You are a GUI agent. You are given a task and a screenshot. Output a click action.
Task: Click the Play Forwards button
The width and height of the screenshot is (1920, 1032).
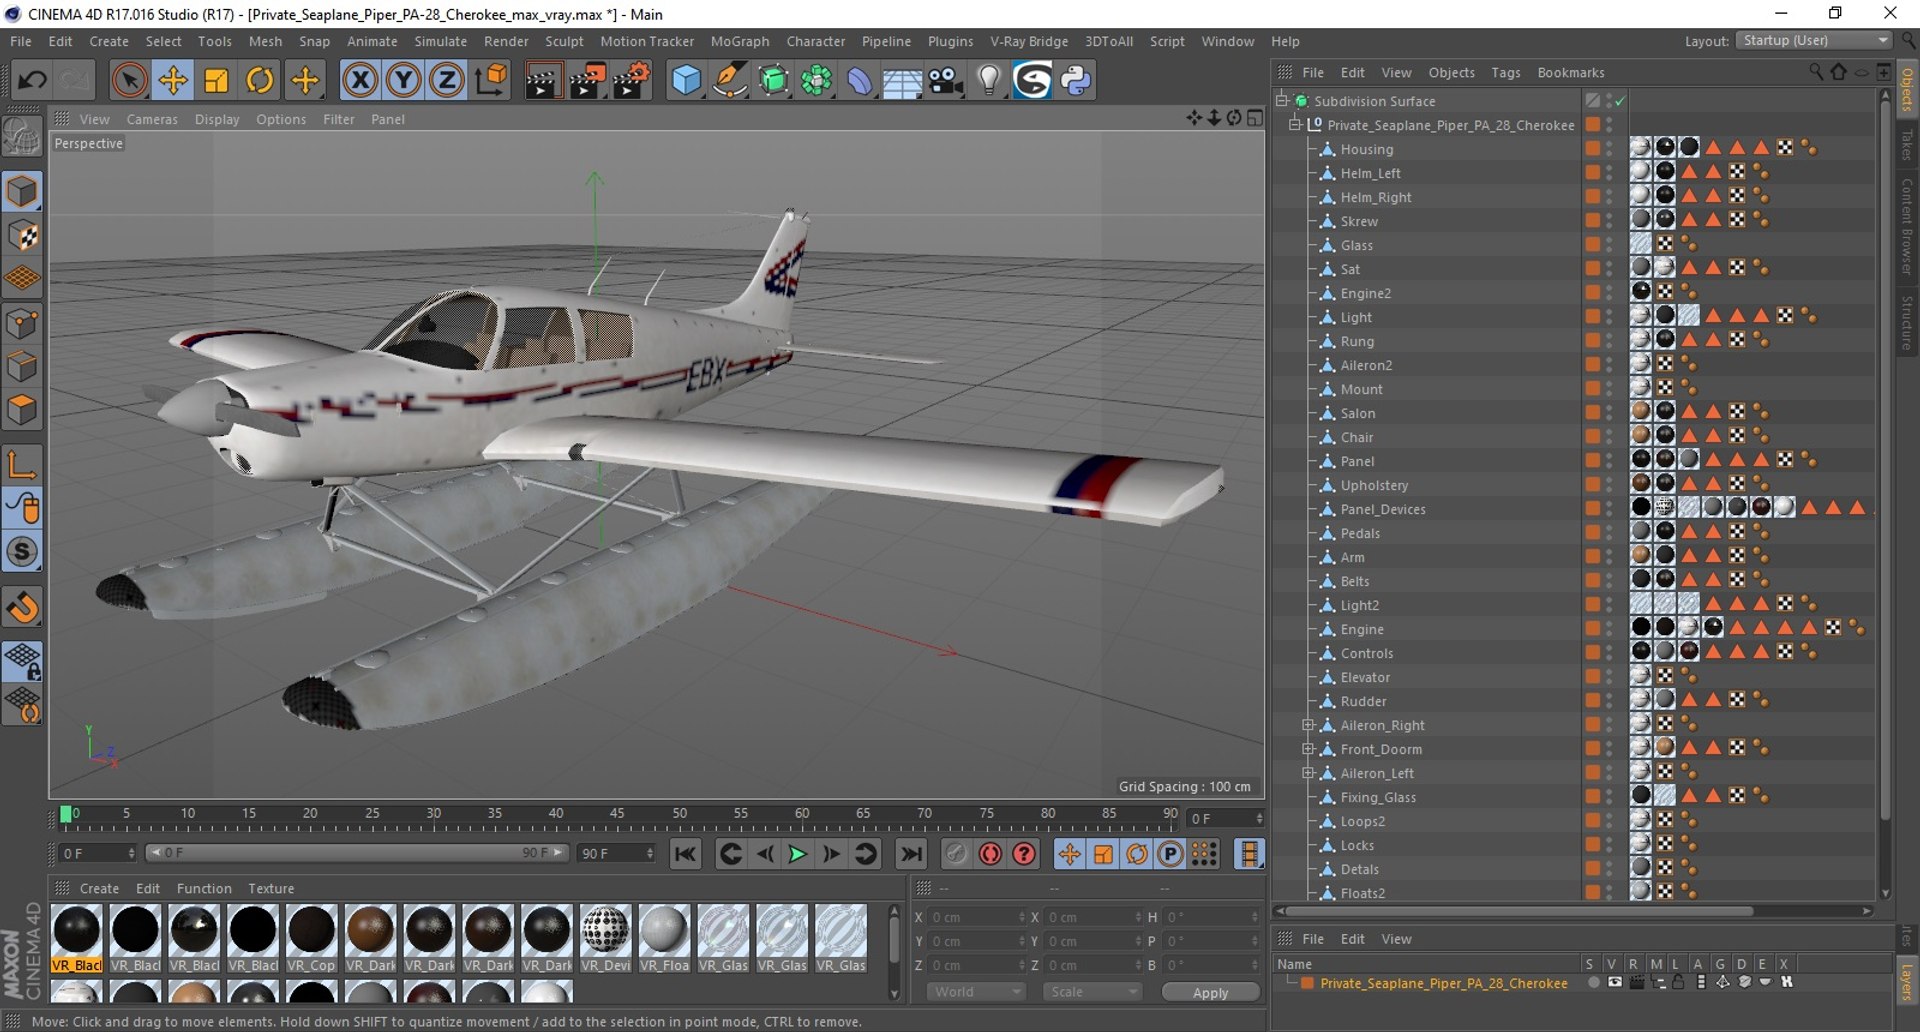pyautogui.click(x=797, y=854)
